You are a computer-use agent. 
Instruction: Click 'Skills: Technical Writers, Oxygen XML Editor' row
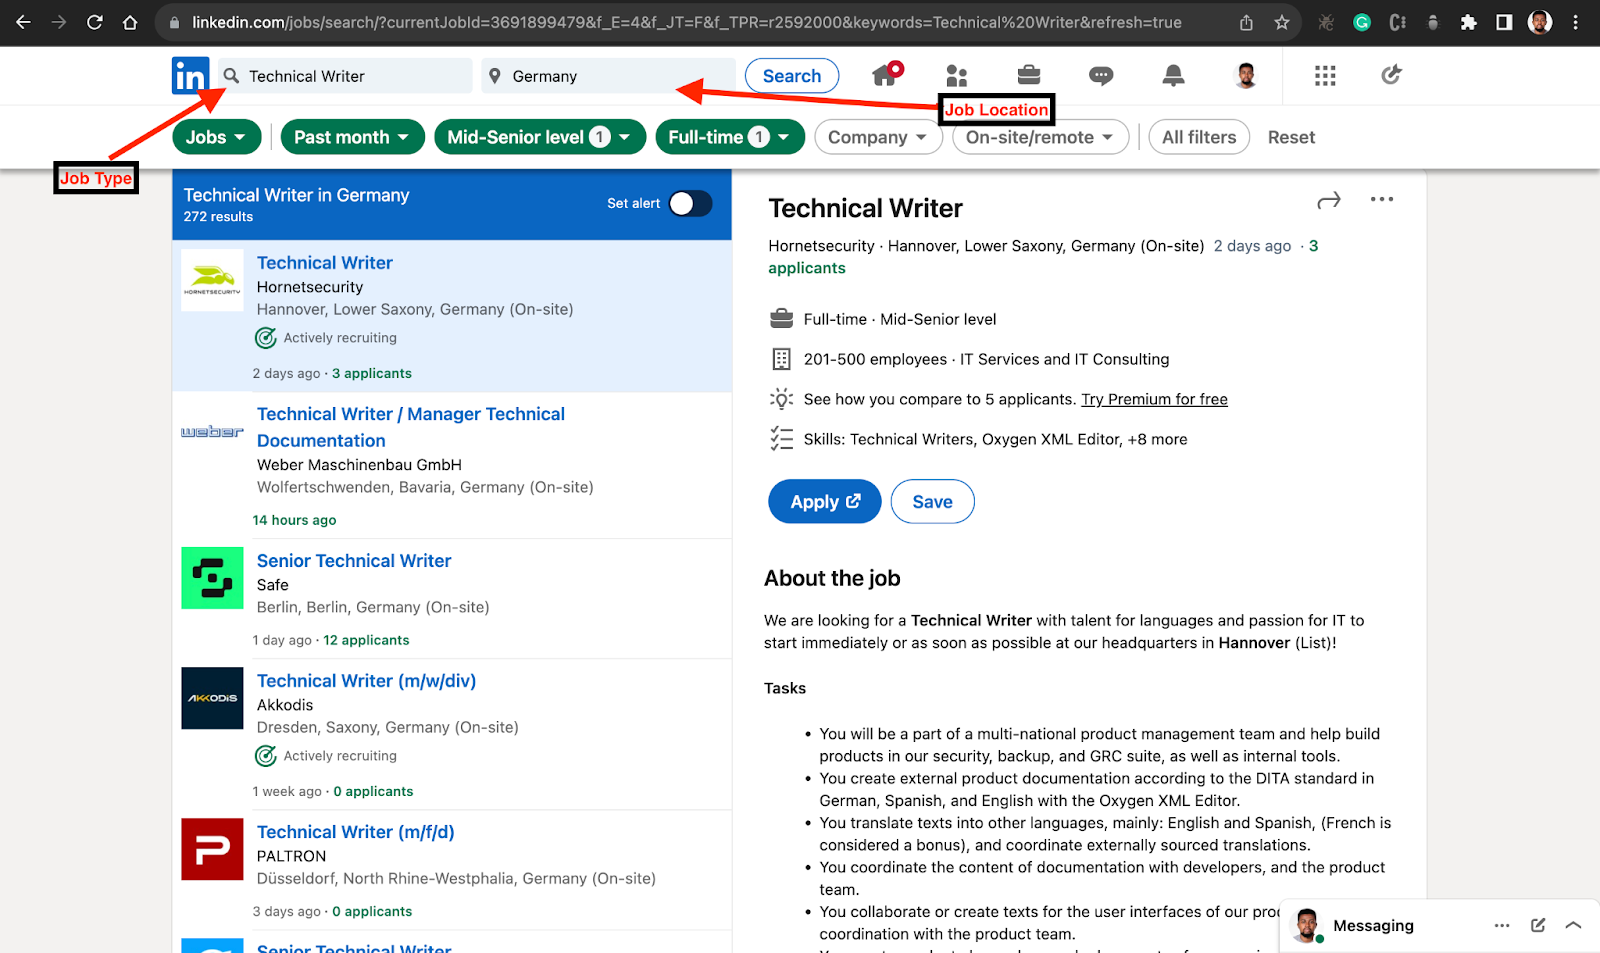pos(979,439)
